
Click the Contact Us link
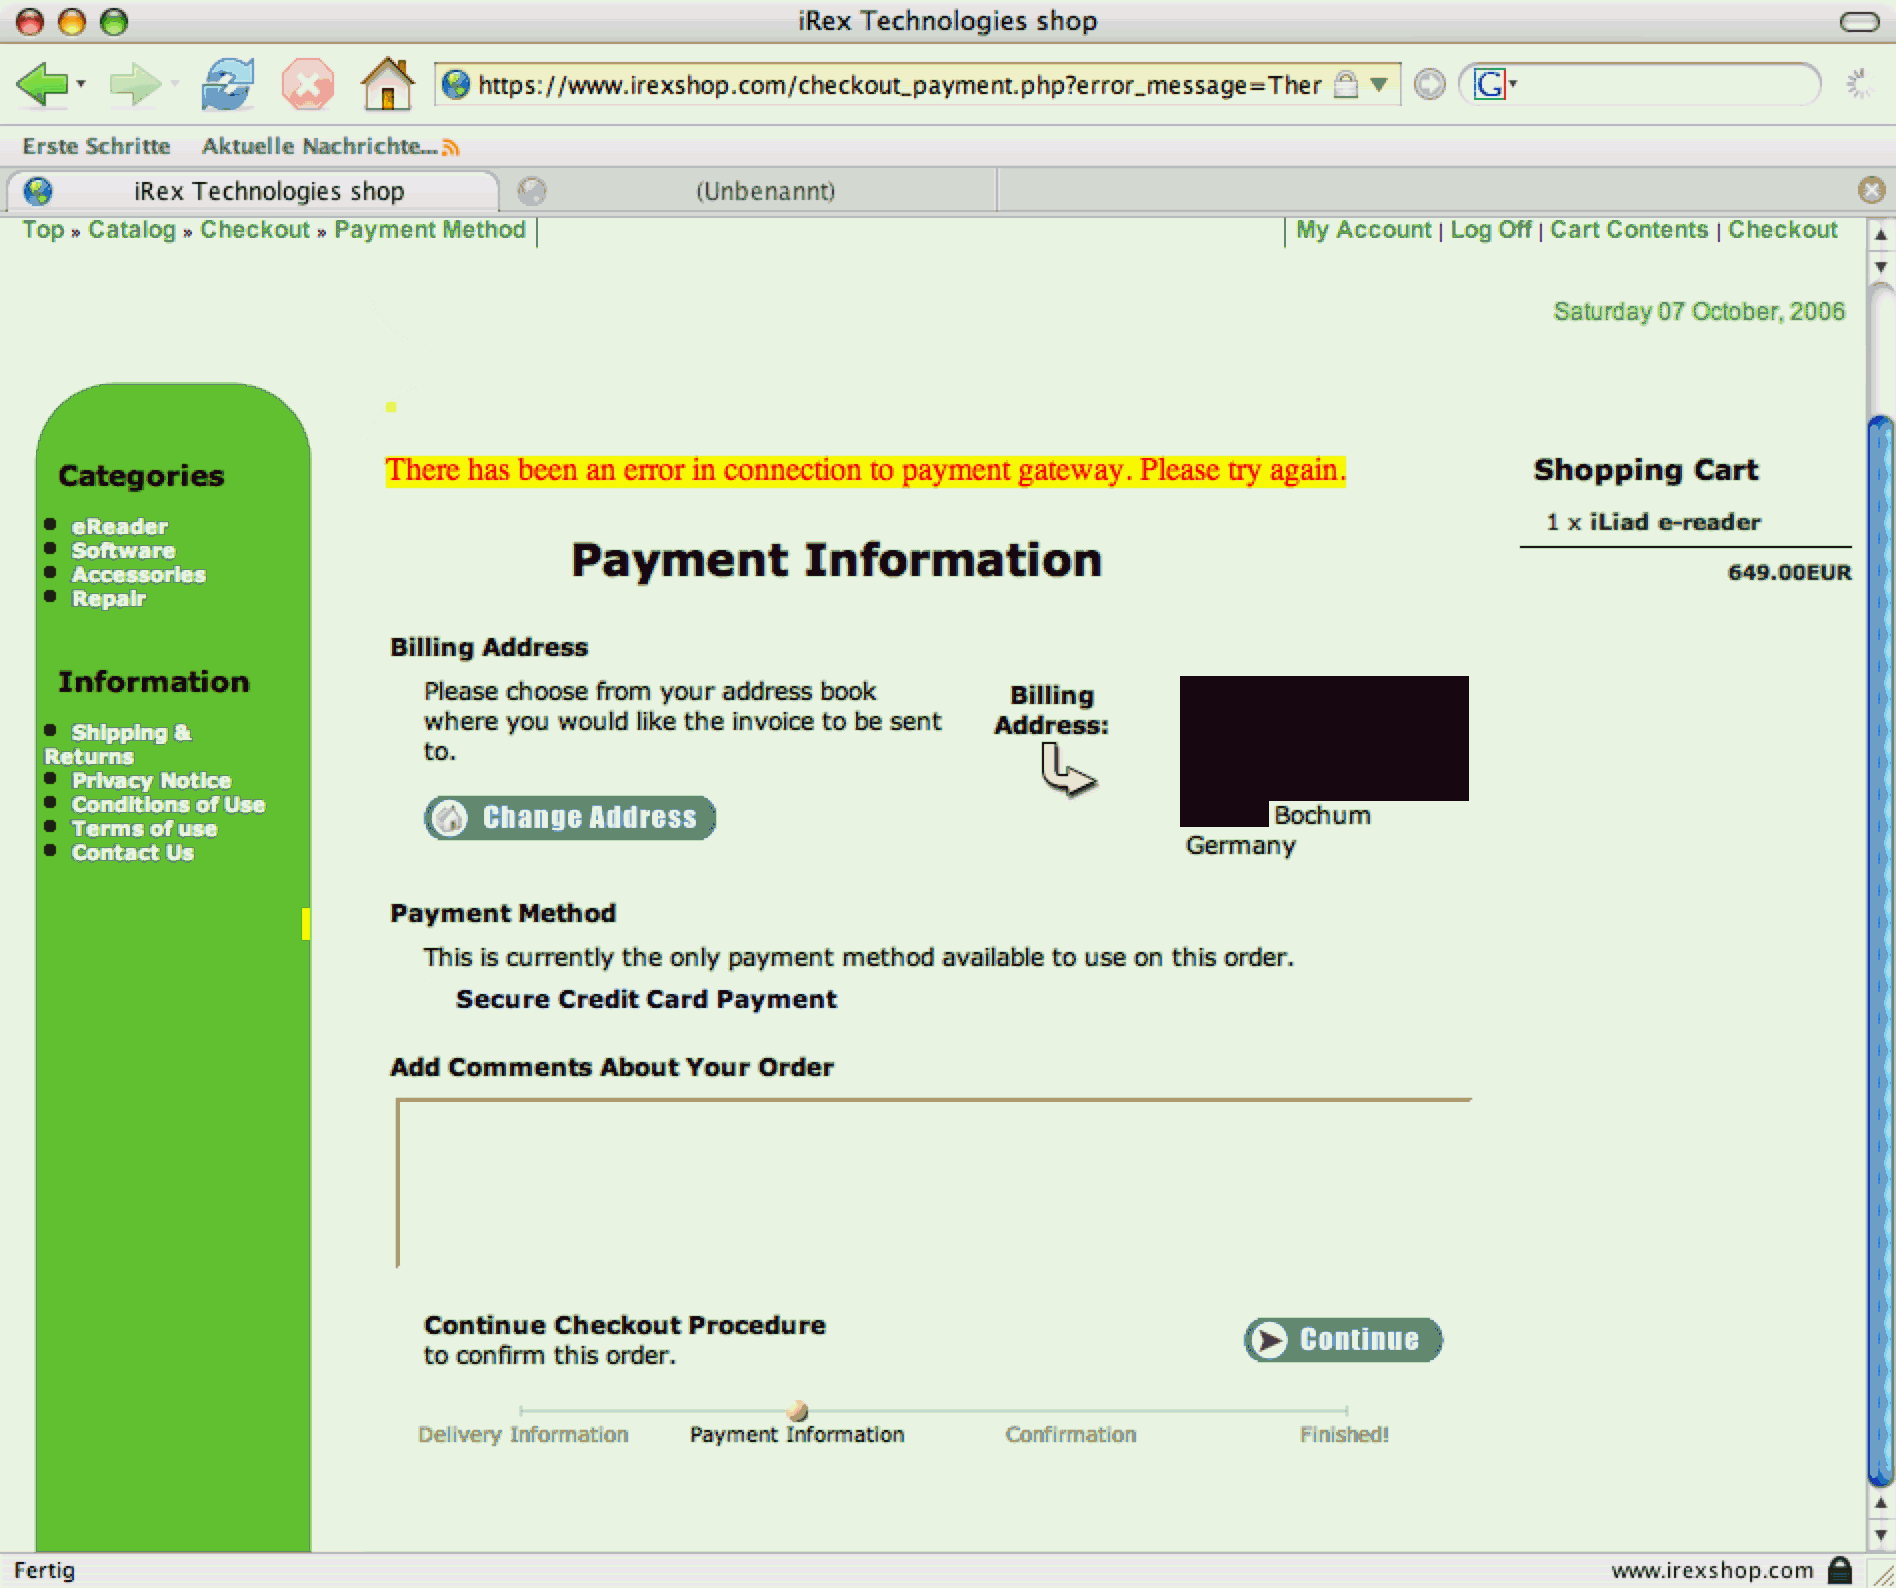pyautogui.click(x=132, y=853)
